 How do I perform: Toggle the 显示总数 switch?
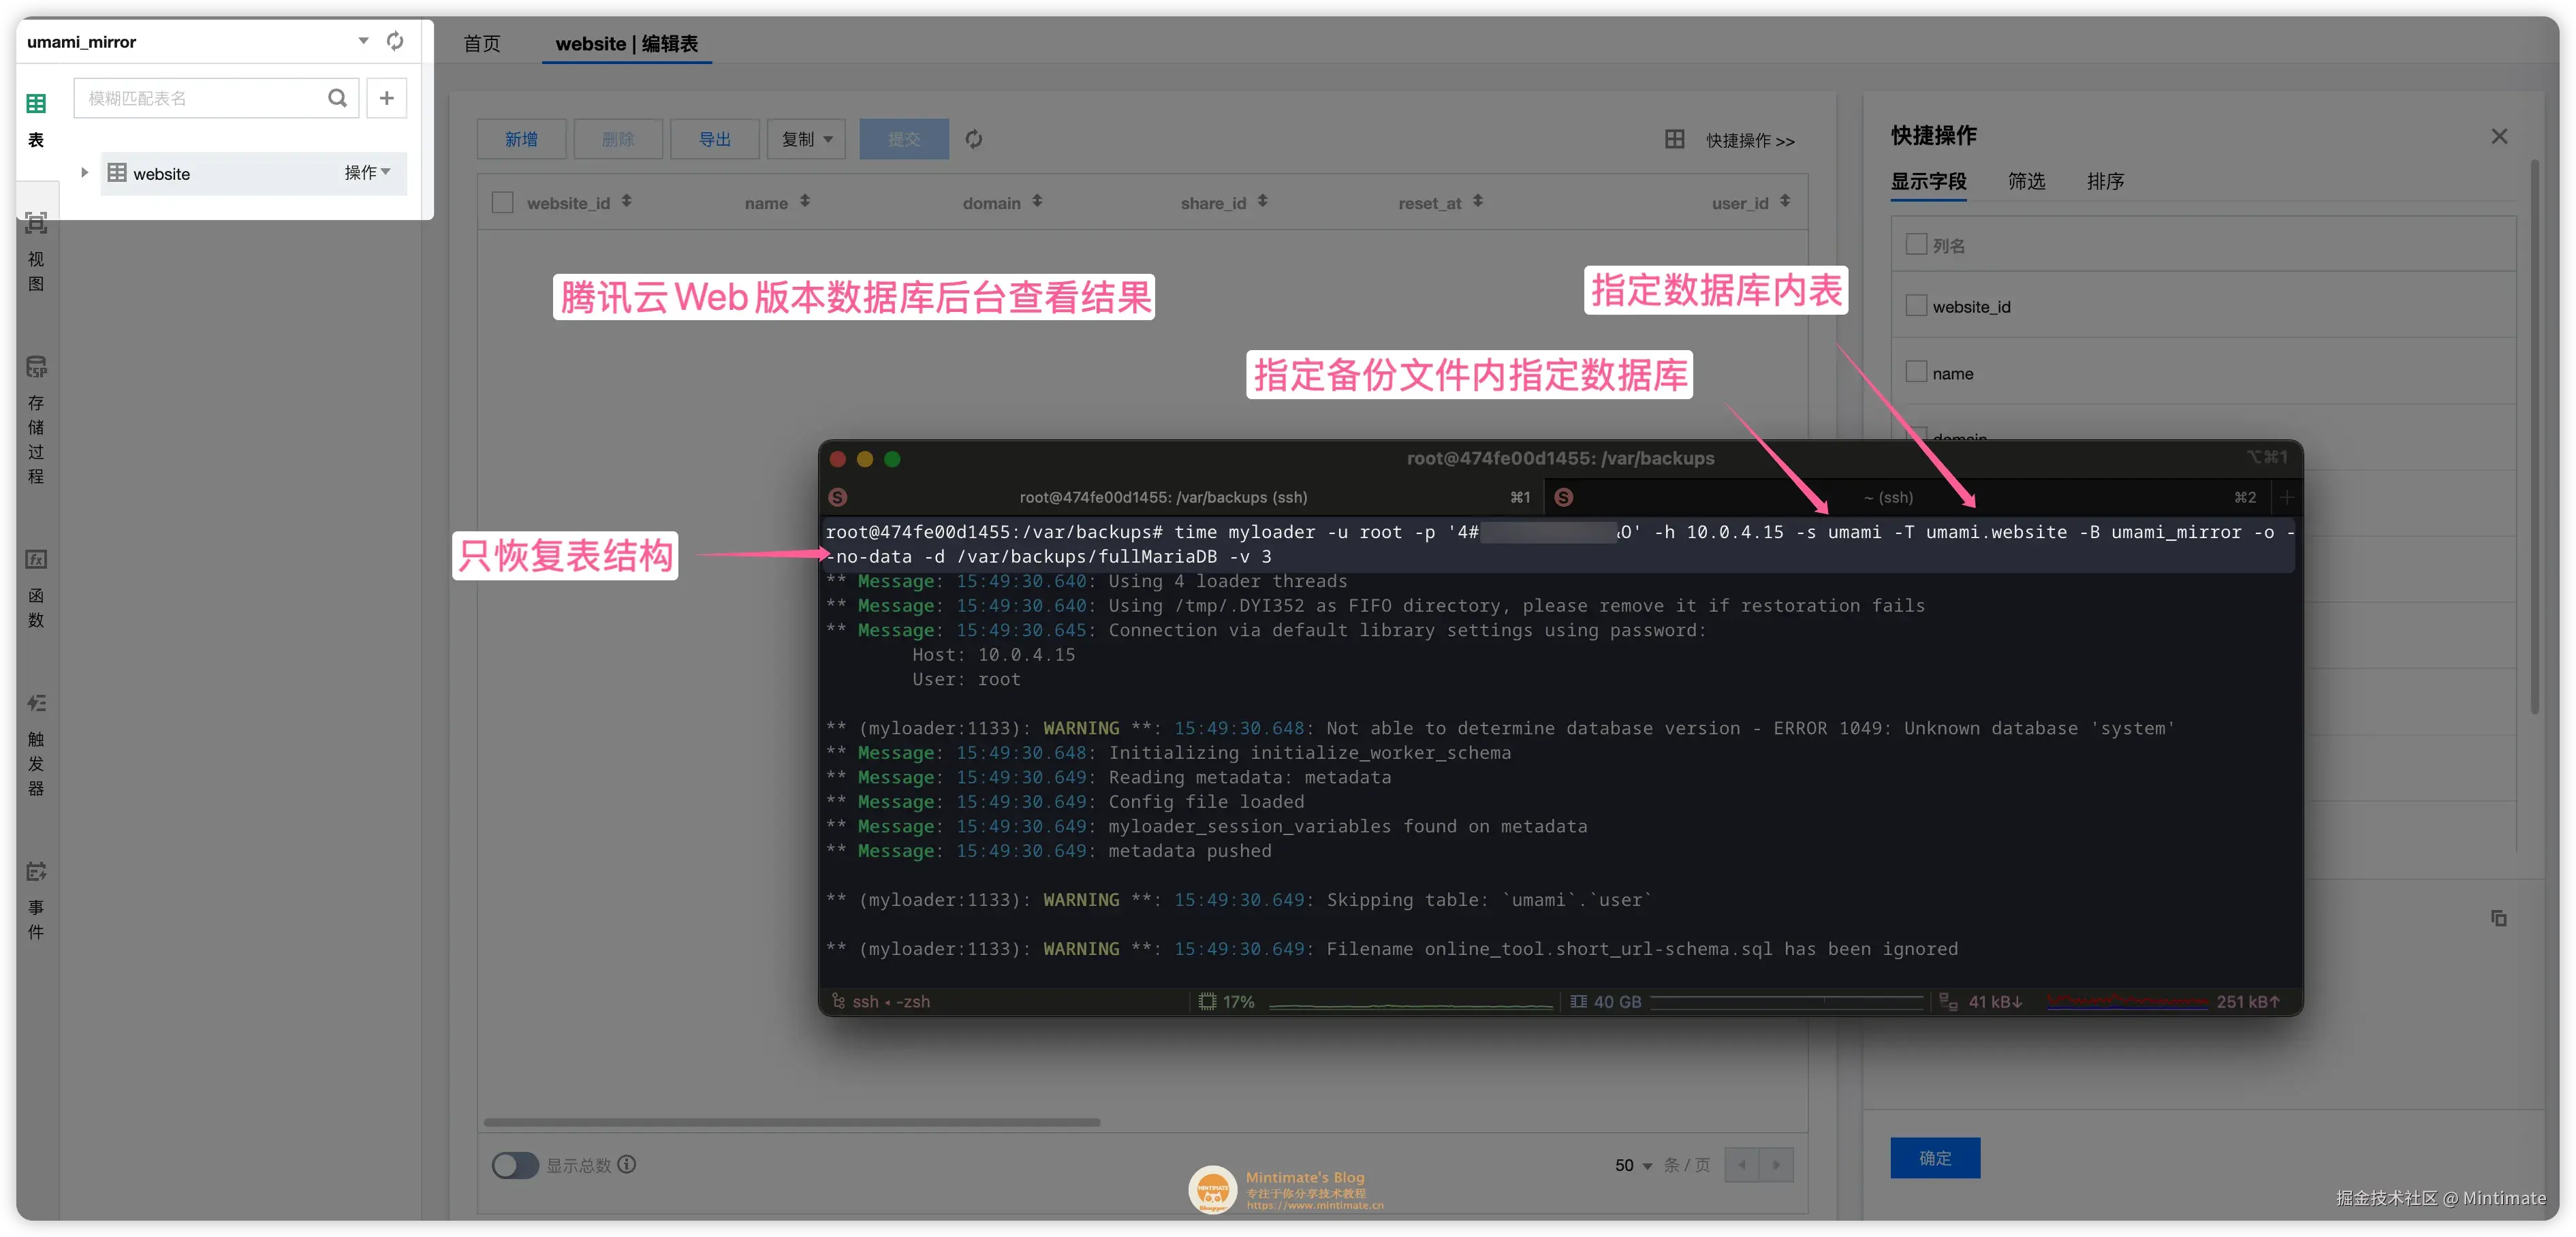515,1165
